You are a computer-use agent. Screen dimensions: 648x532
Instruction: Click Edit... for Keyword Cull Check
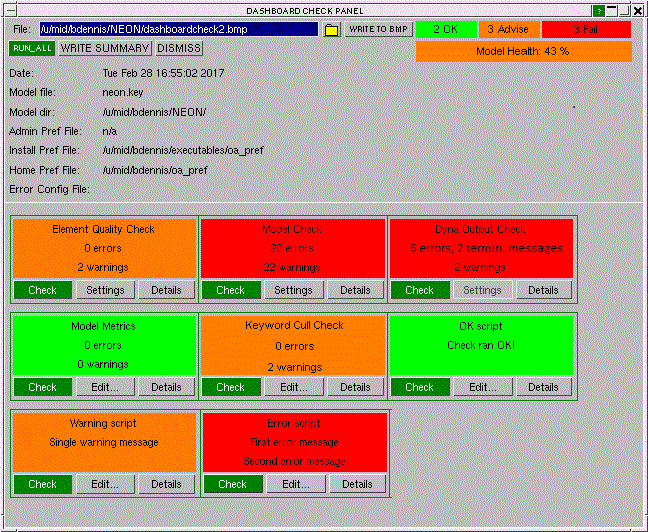click(x=293, y=387)
